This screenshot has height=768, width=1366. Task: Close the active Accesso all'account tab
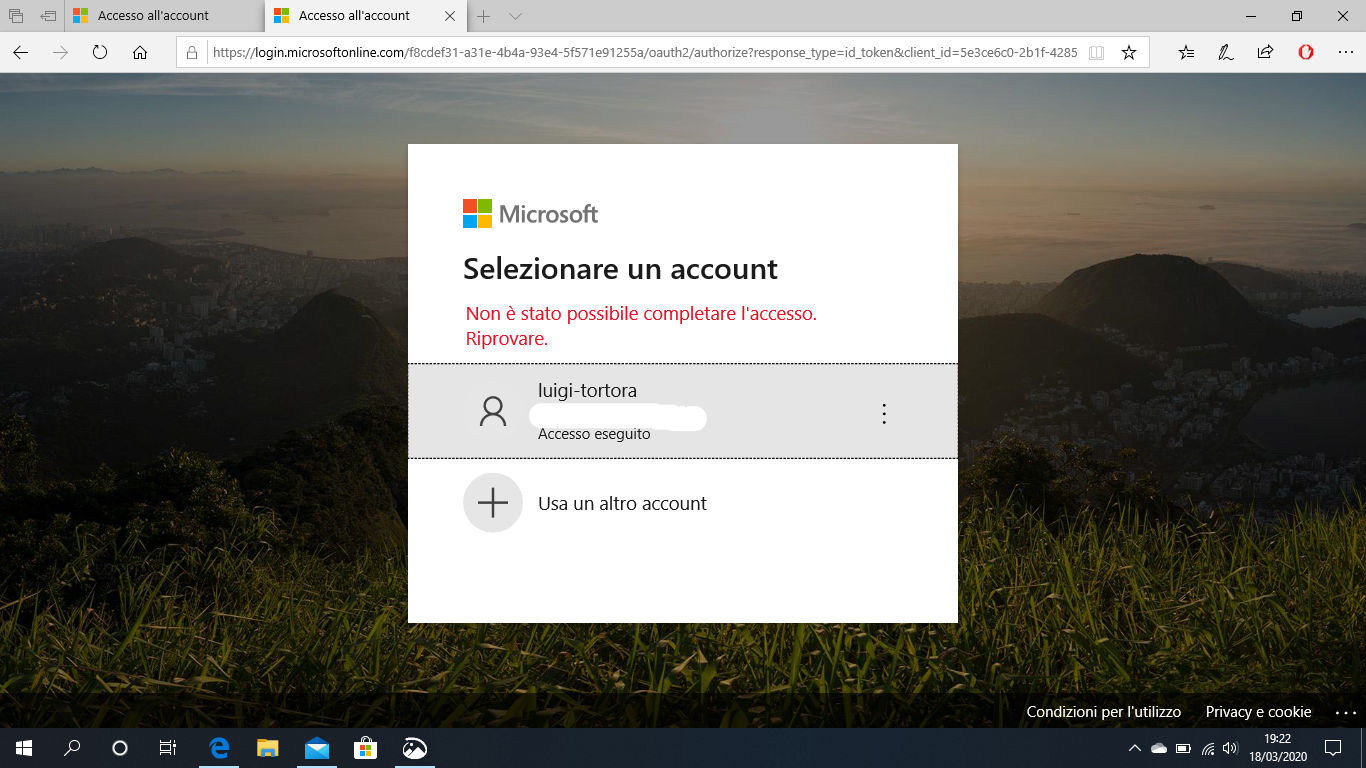click(x=449, y=16)
